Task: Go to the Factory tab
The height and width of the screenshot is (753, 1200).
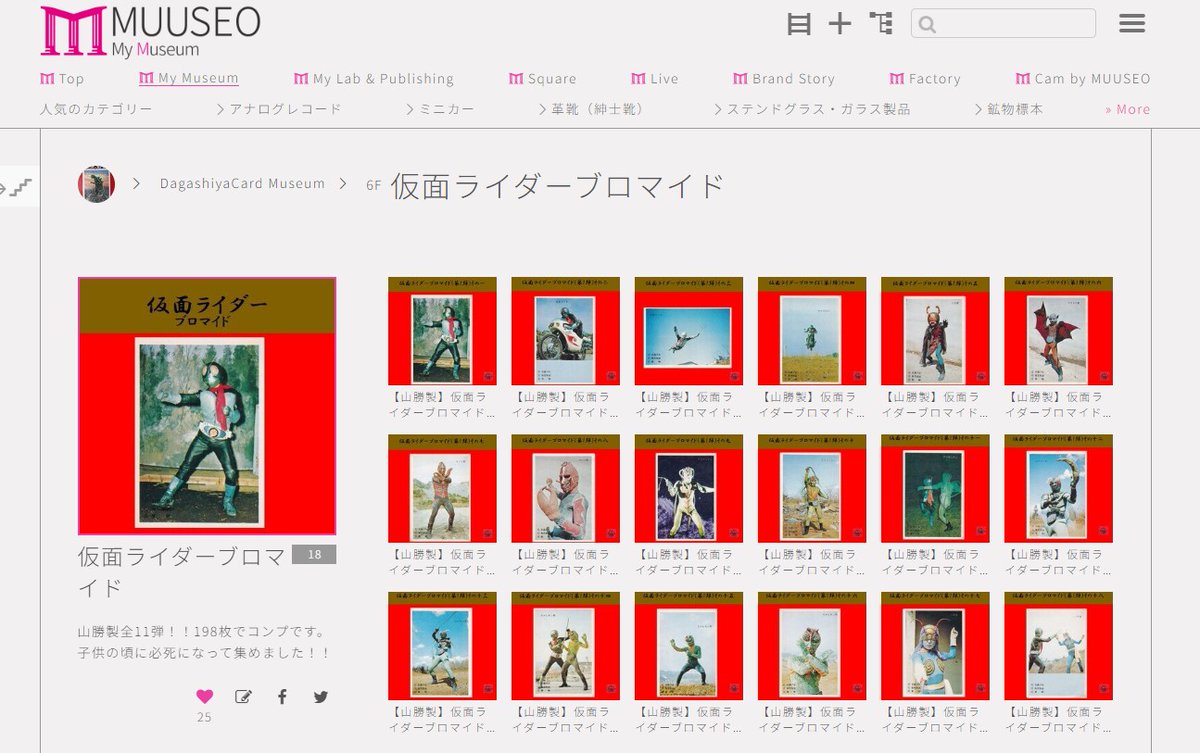Action: (x=925, y=79)
